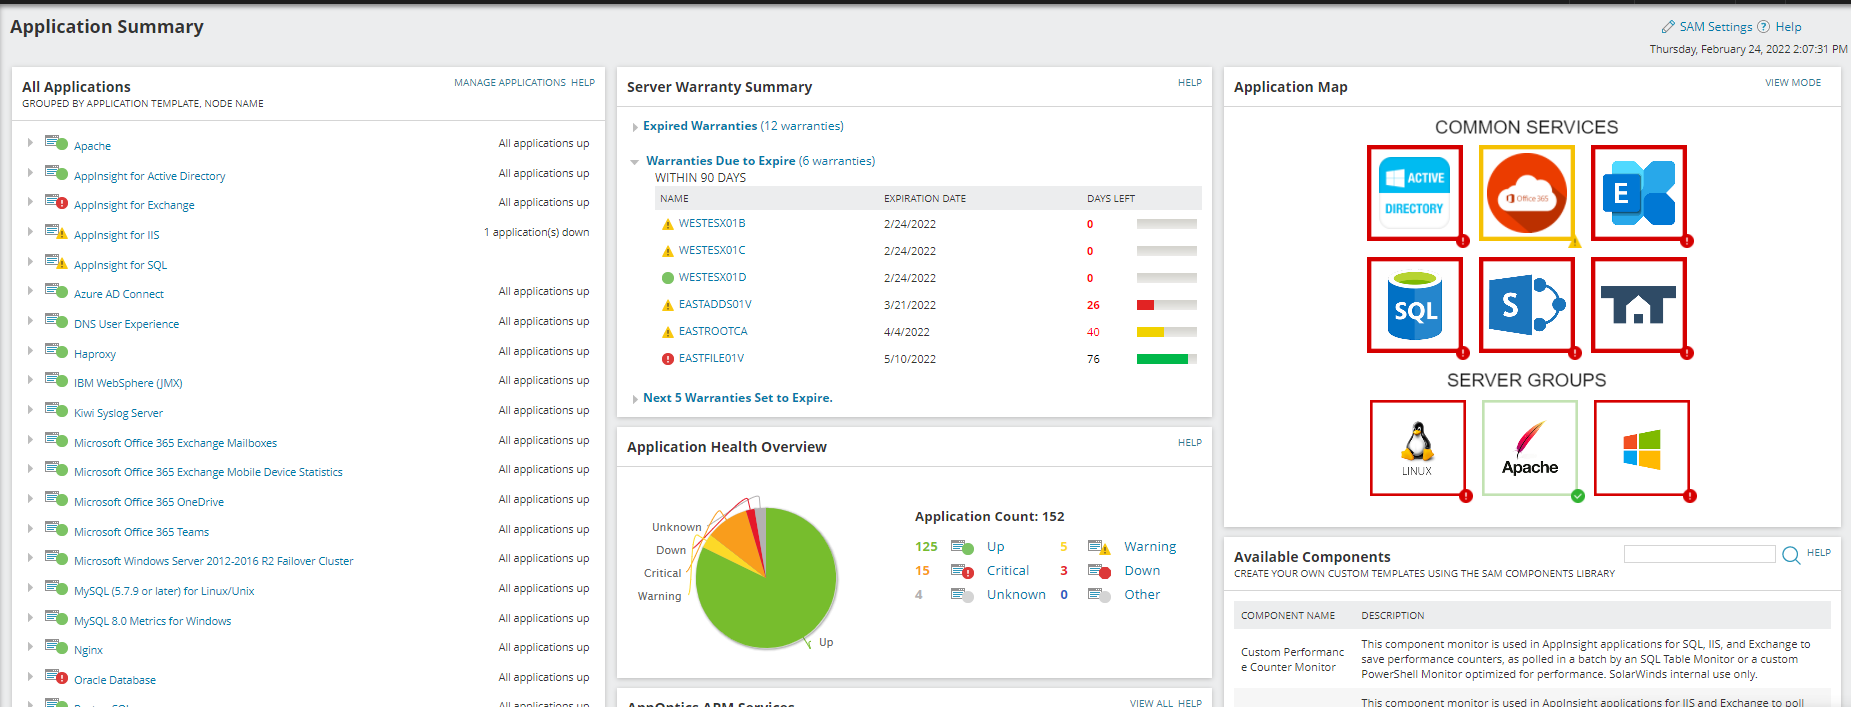This screenshot has height=707, width=1851.
Task: Open Manage Applications
Action: pos(510,83)
